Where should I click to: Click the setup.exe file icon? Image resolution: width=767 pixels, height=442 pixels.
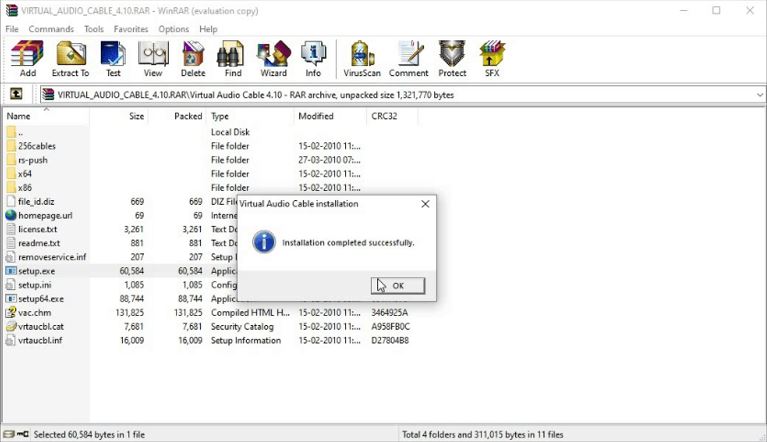point(11,271)
